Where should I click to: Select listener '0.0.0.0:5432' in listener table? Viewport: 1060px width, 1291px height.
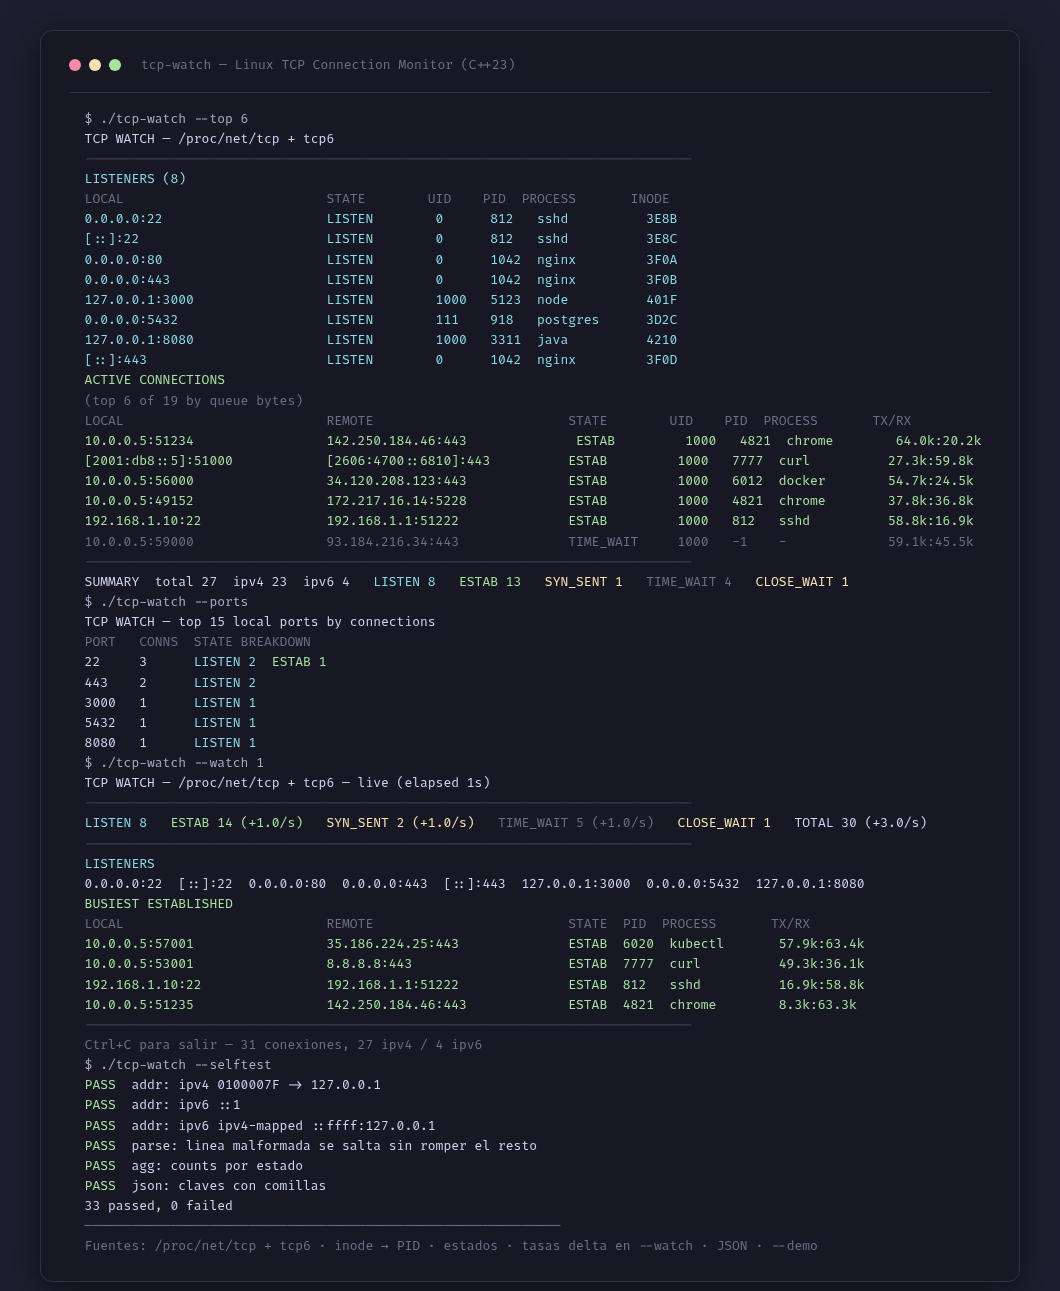(131, 320)
